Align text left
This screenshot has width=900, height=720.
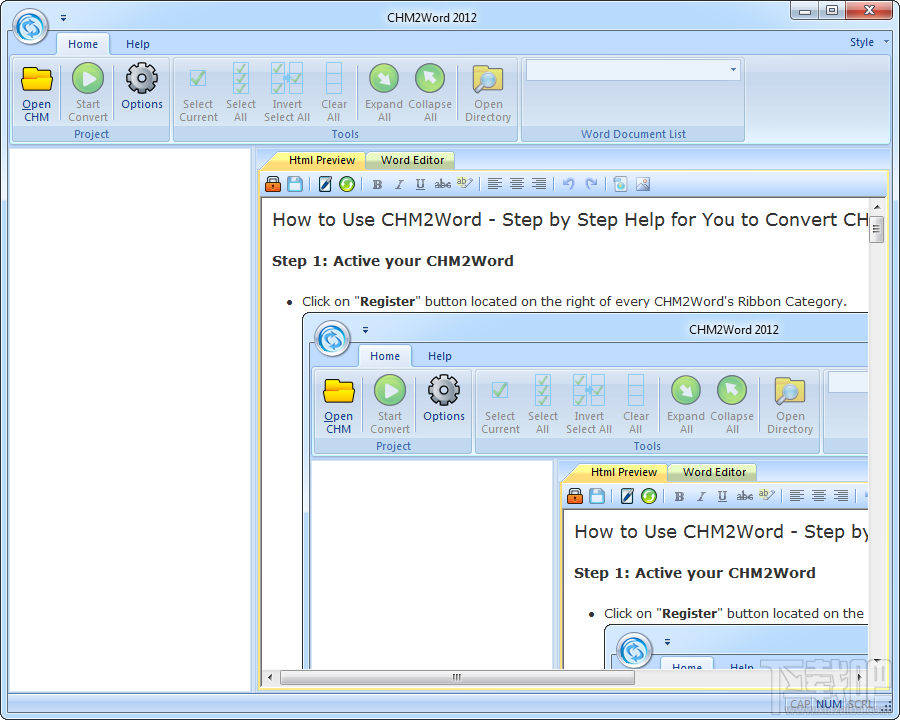pos(495,184)
